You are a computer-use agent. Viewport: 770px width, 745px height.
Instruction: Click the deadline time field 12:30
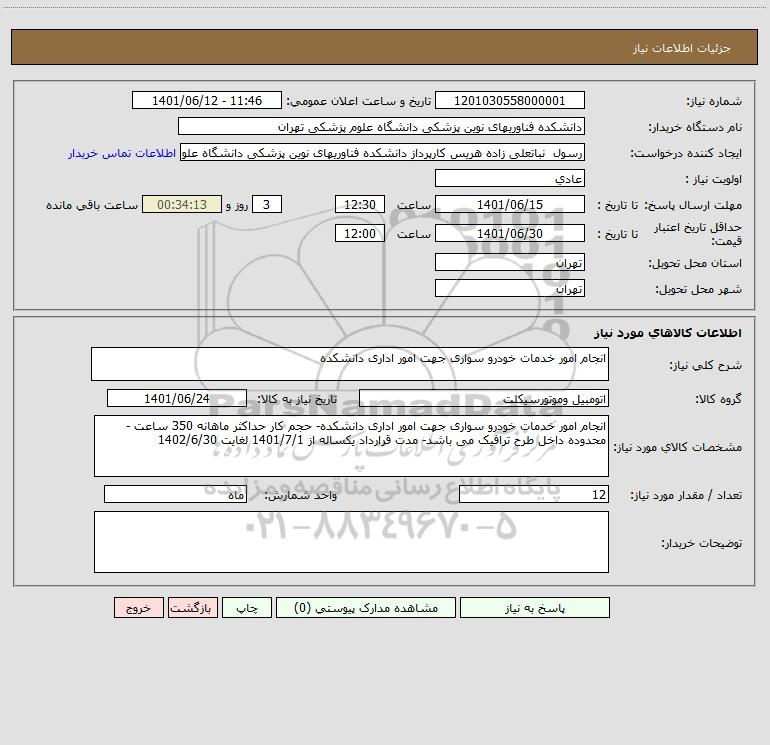point(359,204)
